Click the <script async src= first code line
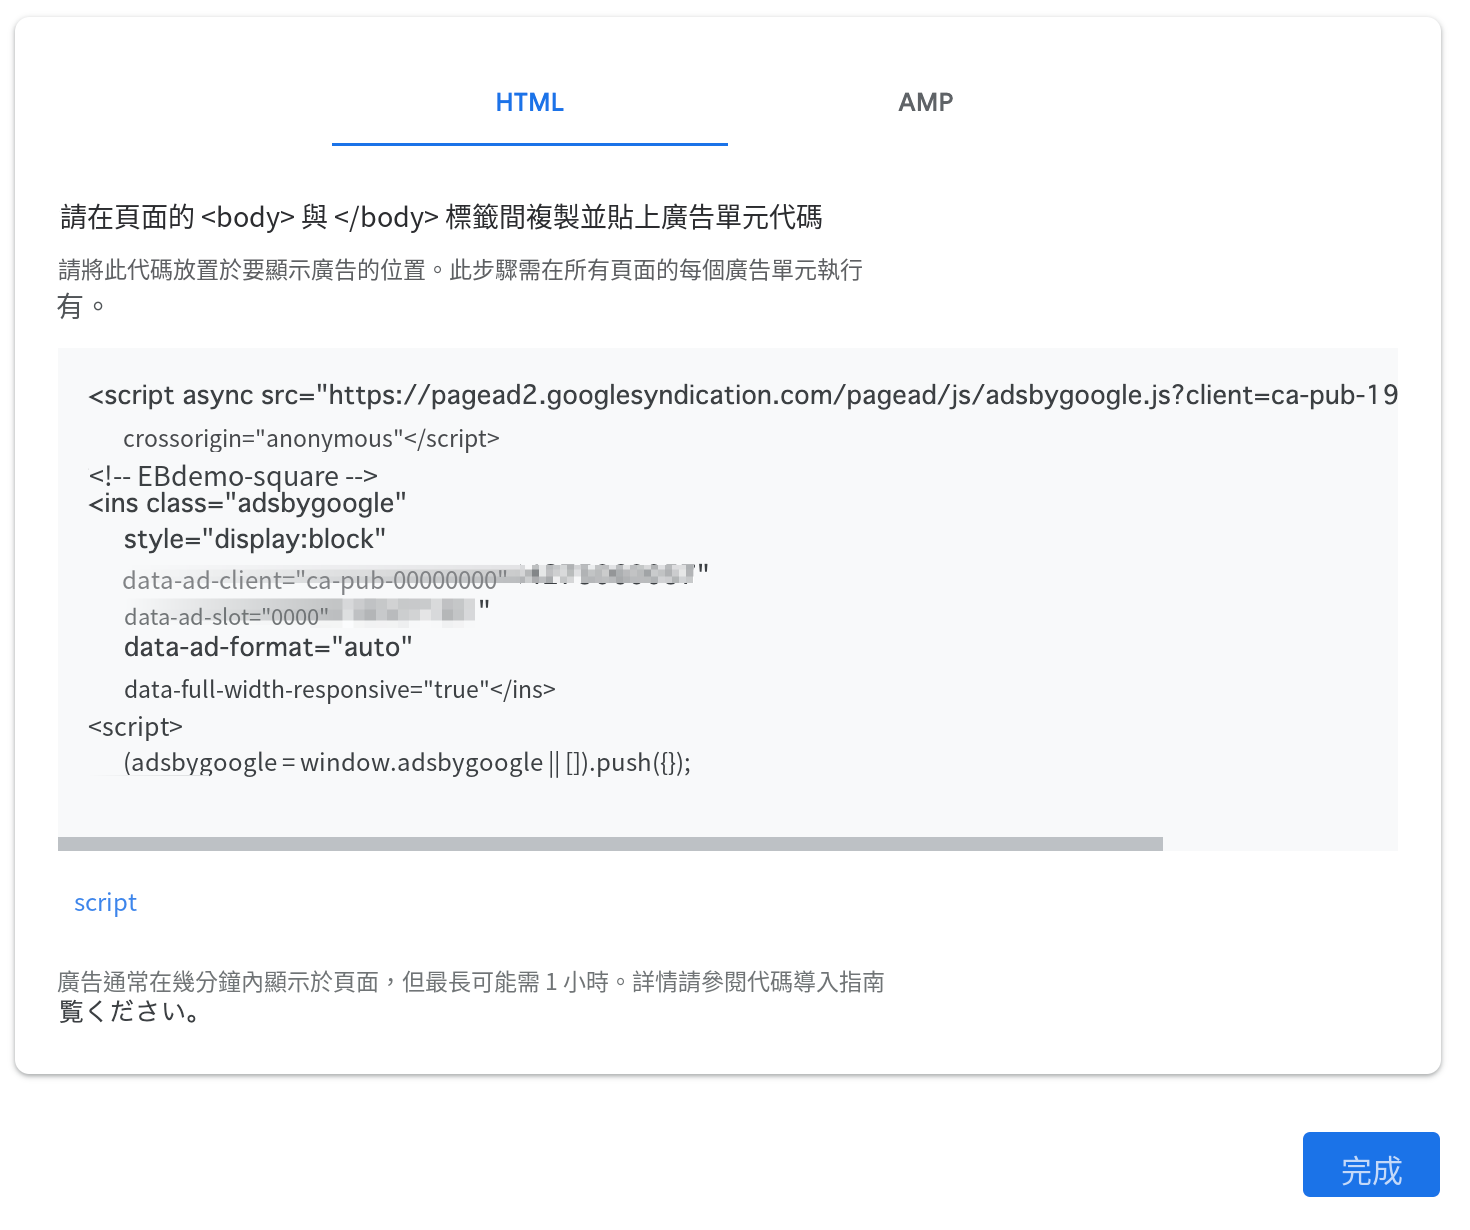Screen dimensions: 1470x1230 point(743,396)
